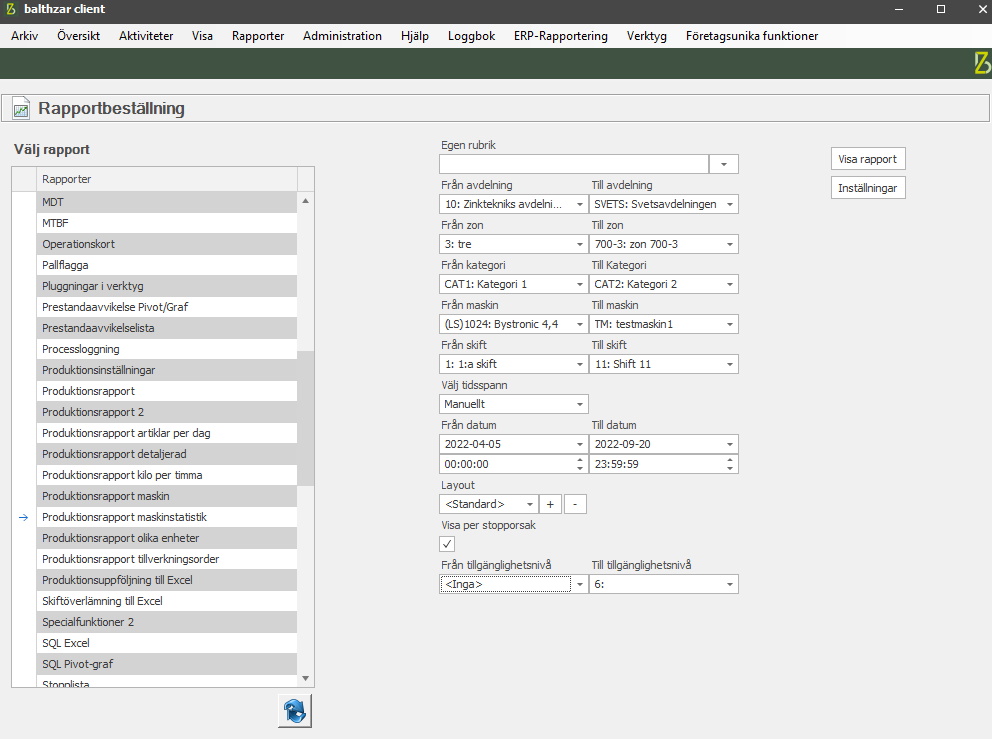Click the Balthzar logo in the green bar
The image size is (992, 739).
982,63
